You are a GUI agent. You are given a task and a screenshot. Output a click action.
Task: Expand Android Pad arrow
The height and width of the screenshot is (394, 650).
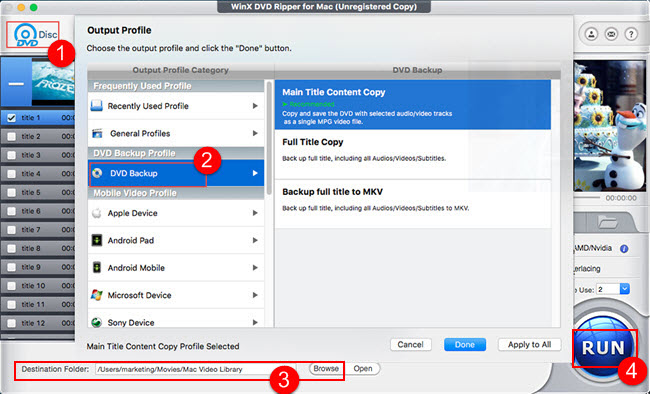[255, 240]
